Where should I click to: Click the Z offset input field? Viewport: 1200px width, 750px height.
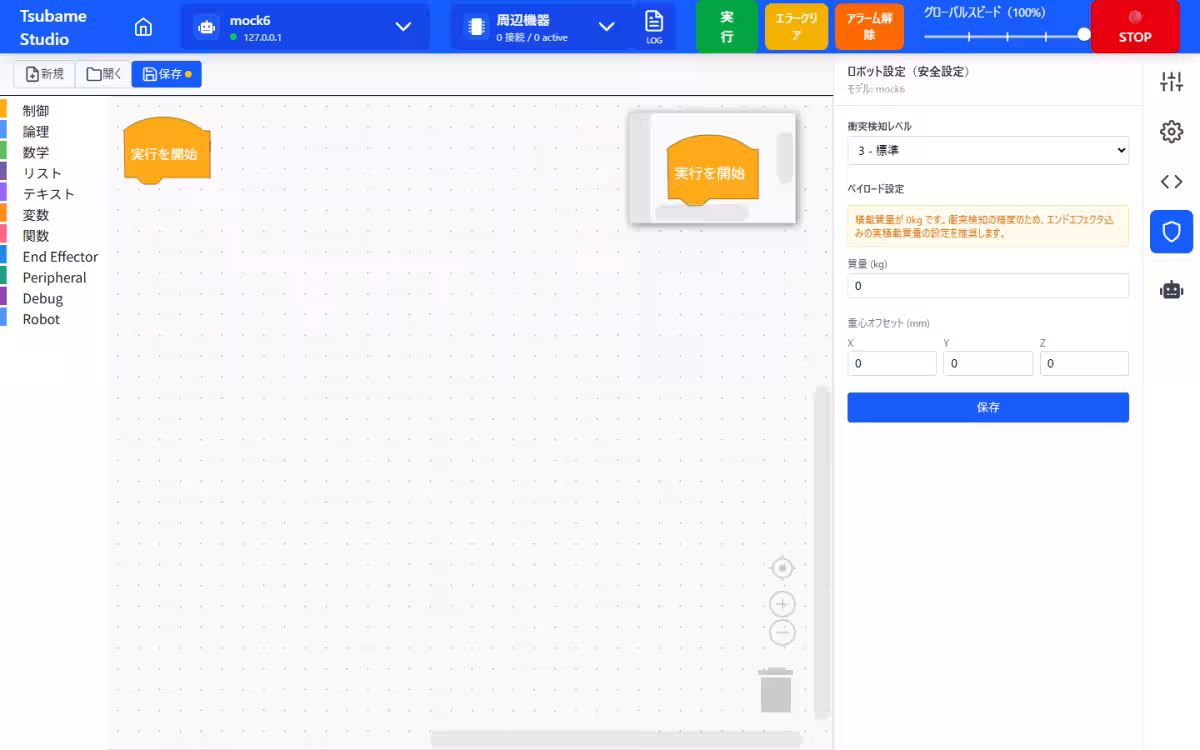[x=1084, y=364]
